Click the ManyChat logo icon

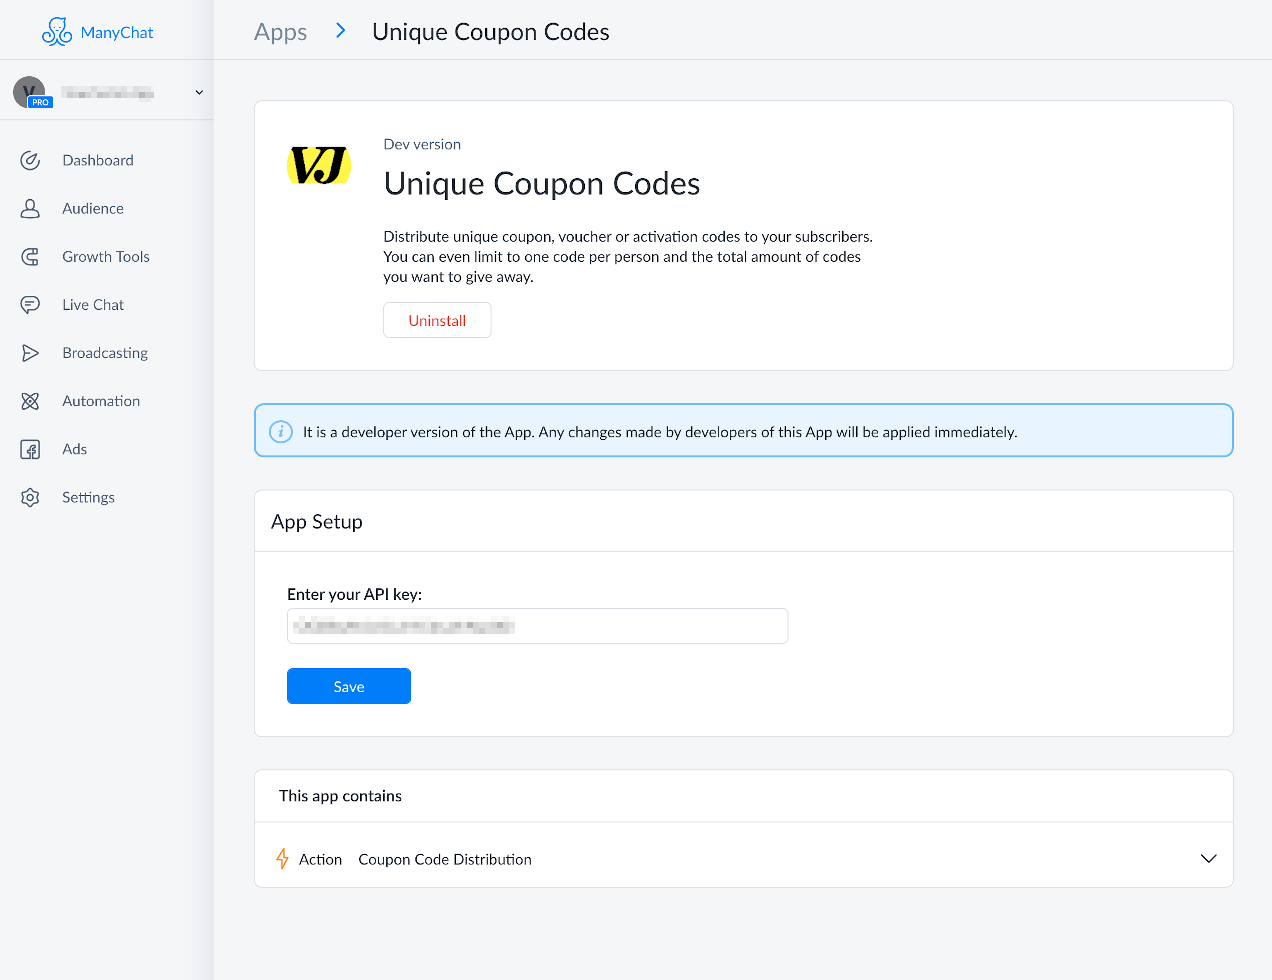point(57,32)
